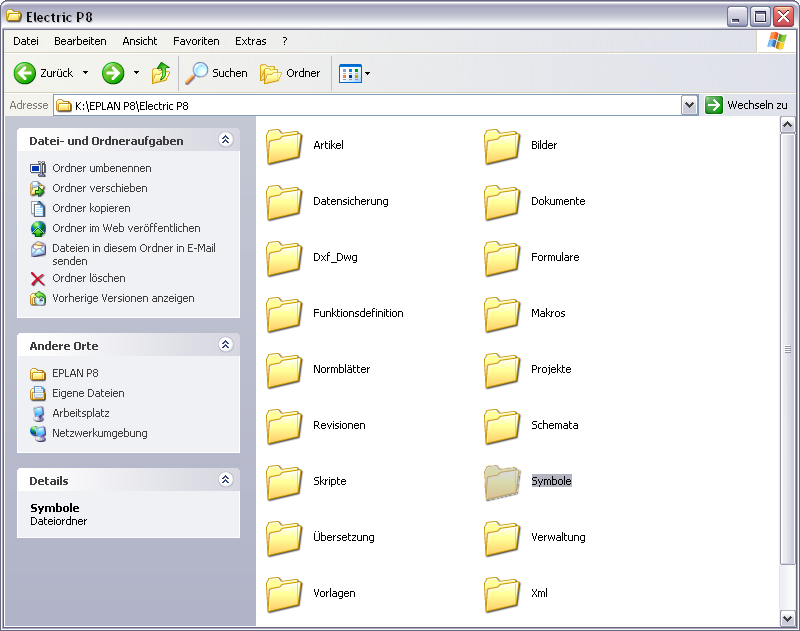Go up one folder level

[161, 73]
